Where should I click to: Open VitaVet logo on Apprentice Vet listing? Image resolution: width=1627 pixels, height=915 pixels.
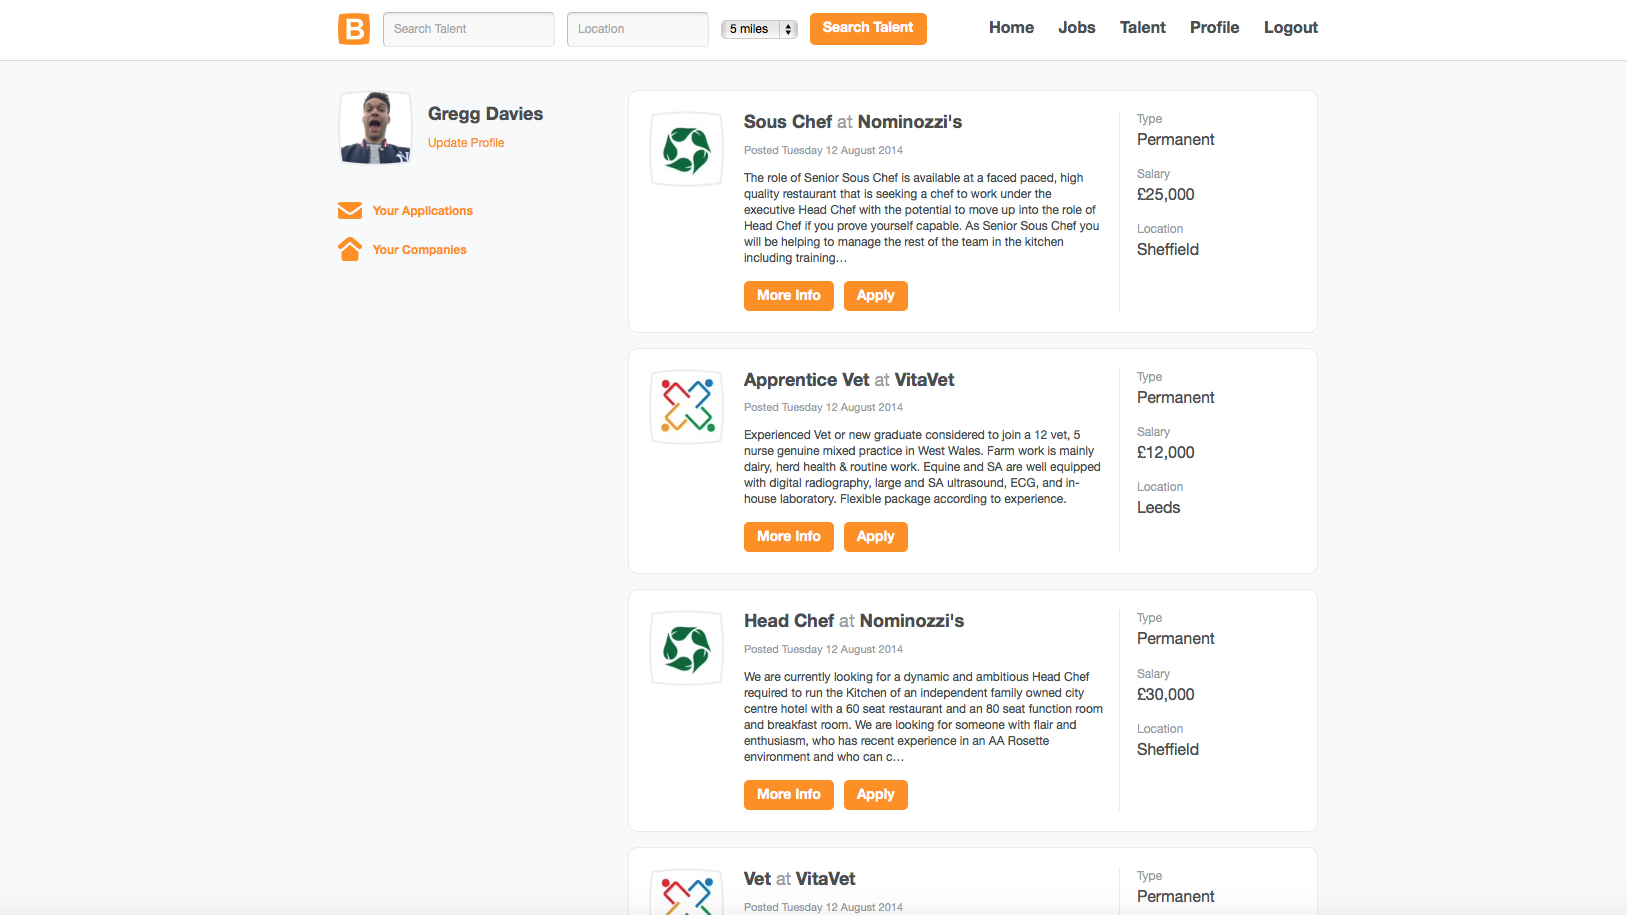(x=687, y=406)
